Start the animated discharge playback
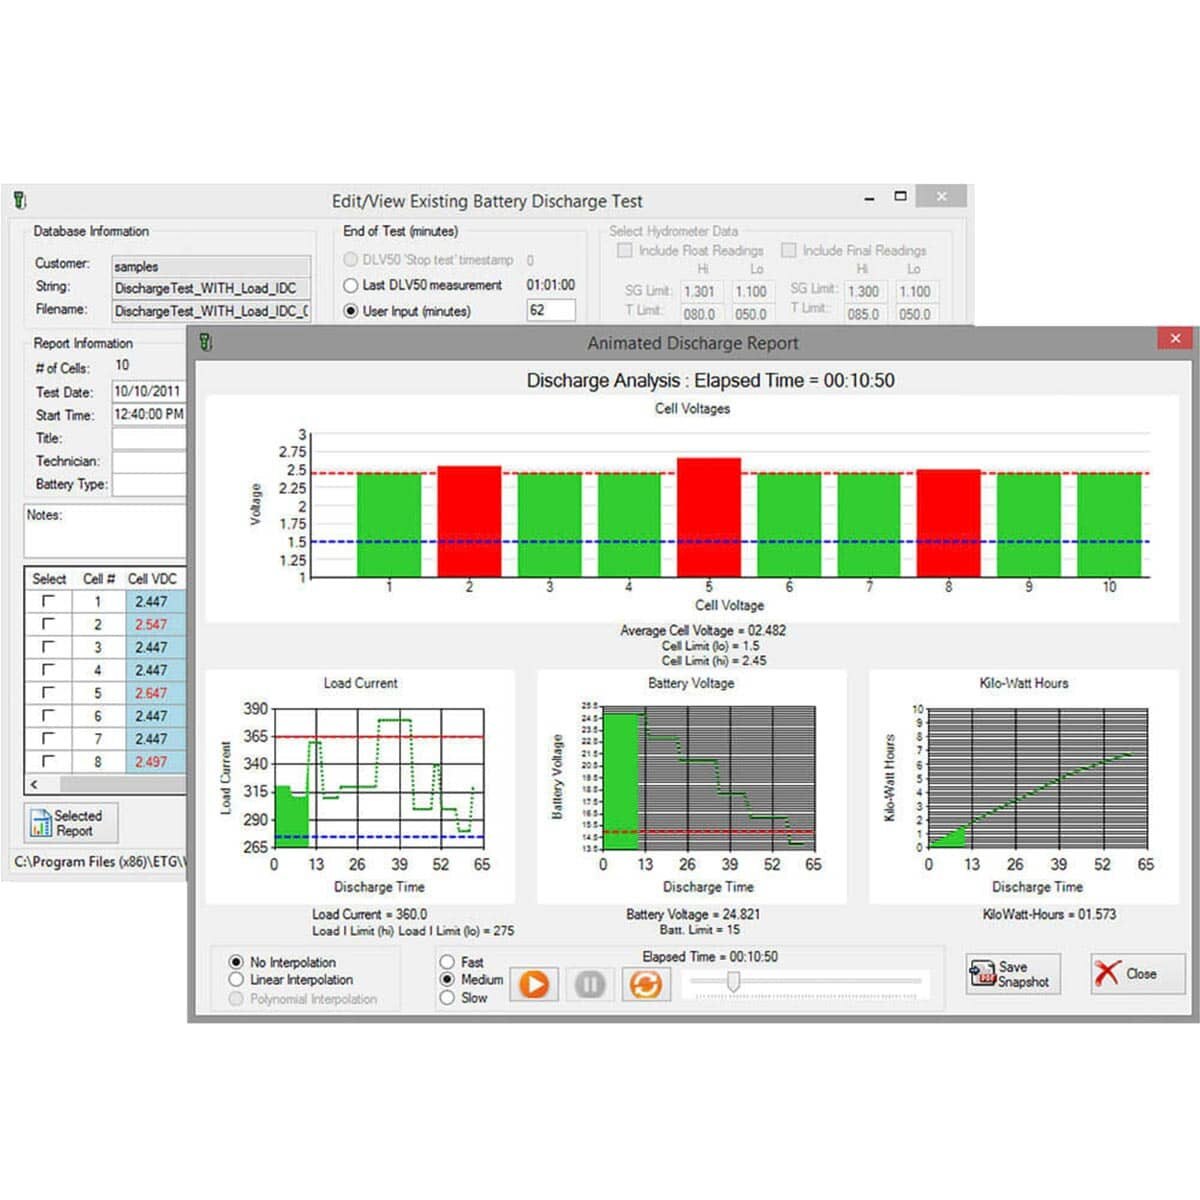This screenshot has height=1200, width=1200. [534, 984]
